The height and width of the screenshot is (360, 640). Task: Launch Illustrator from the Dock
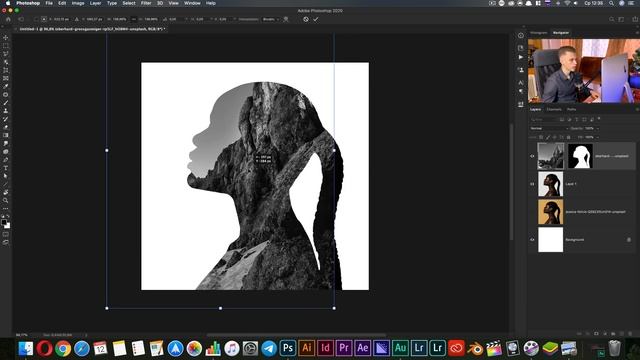307,348
